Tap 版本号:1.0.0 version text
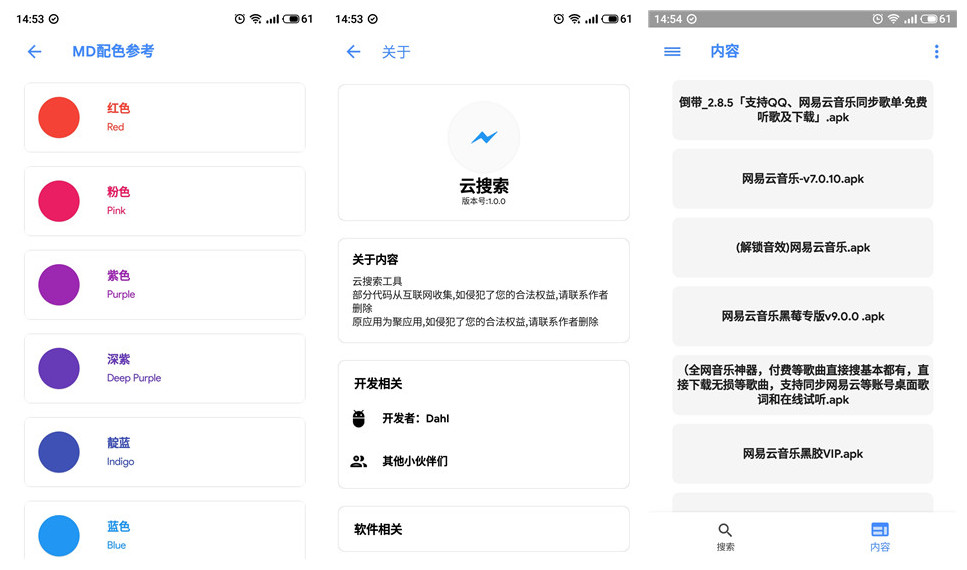This screenshot has width=967, height=570. [484, 201]
